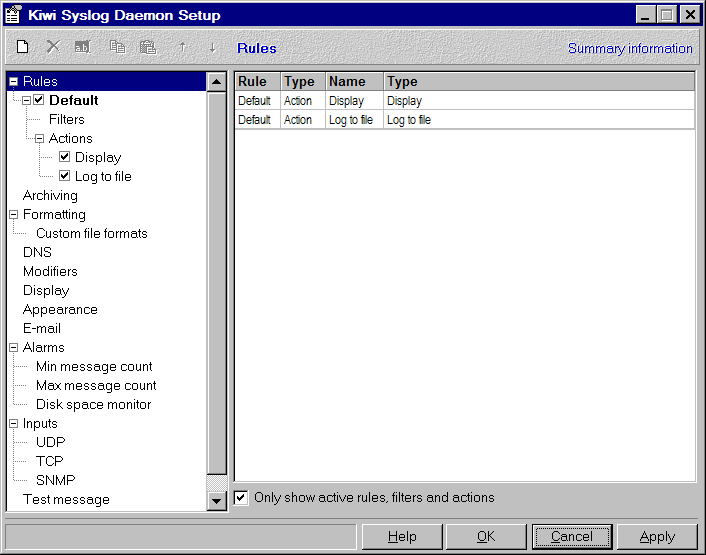Image resolution: width=706 pixels, height=555 pixels.
Task: Select the Inputs tree item
Action: [x=40, y=424]
